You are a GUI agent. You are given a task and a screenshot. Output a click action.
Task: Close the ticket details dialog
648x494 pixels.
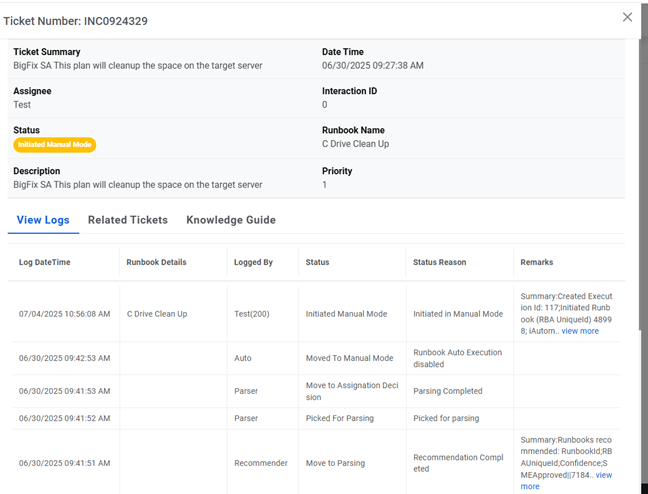(x=627, y=17)
